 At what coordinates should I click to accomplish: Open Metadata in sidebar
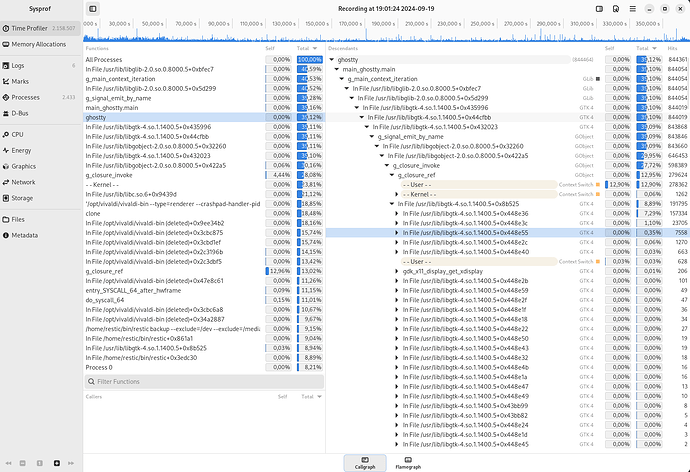(x=40, y=235)
